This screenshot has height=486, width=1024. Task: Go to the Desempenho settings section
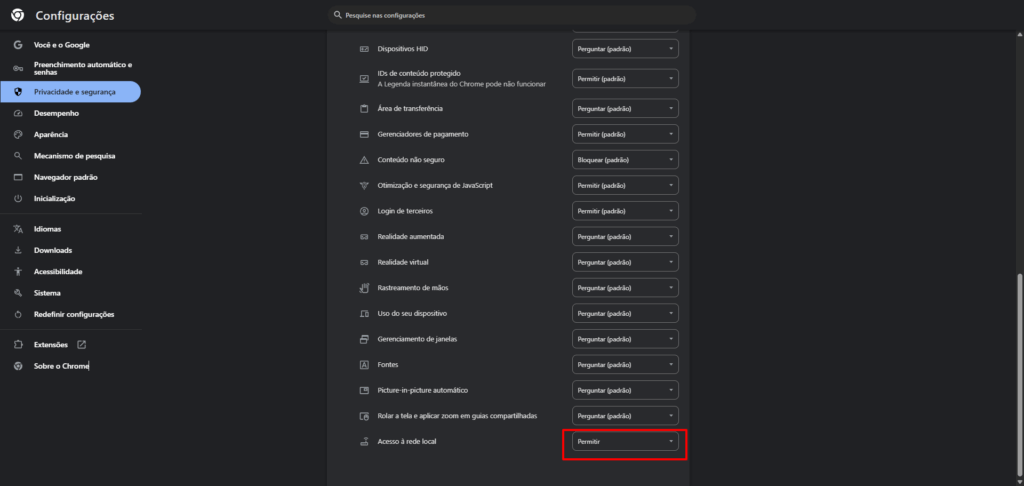click(x=56, y=113)
